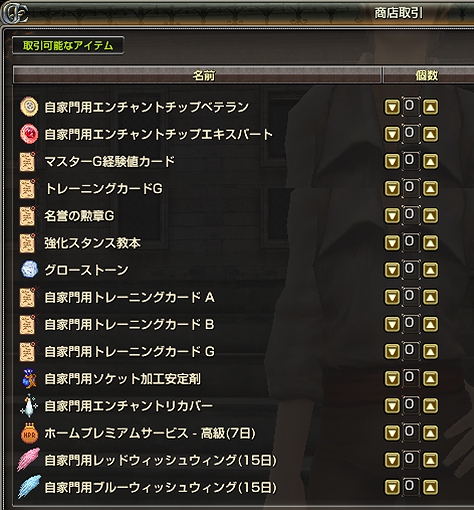The height and width of the screenshot is (510, 474).
Task: Increase quantity of トレーニングカードG
Action: pos(430,189)
